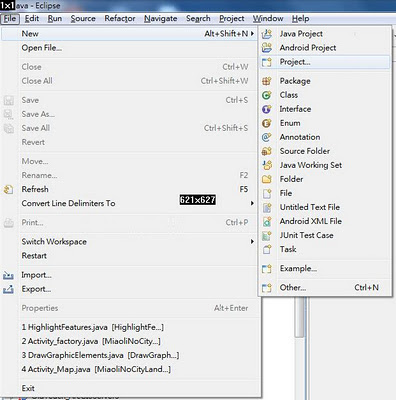Select Save As... menu entry
The width and height of the screenshot is (396, 400).
click(129, 114)
